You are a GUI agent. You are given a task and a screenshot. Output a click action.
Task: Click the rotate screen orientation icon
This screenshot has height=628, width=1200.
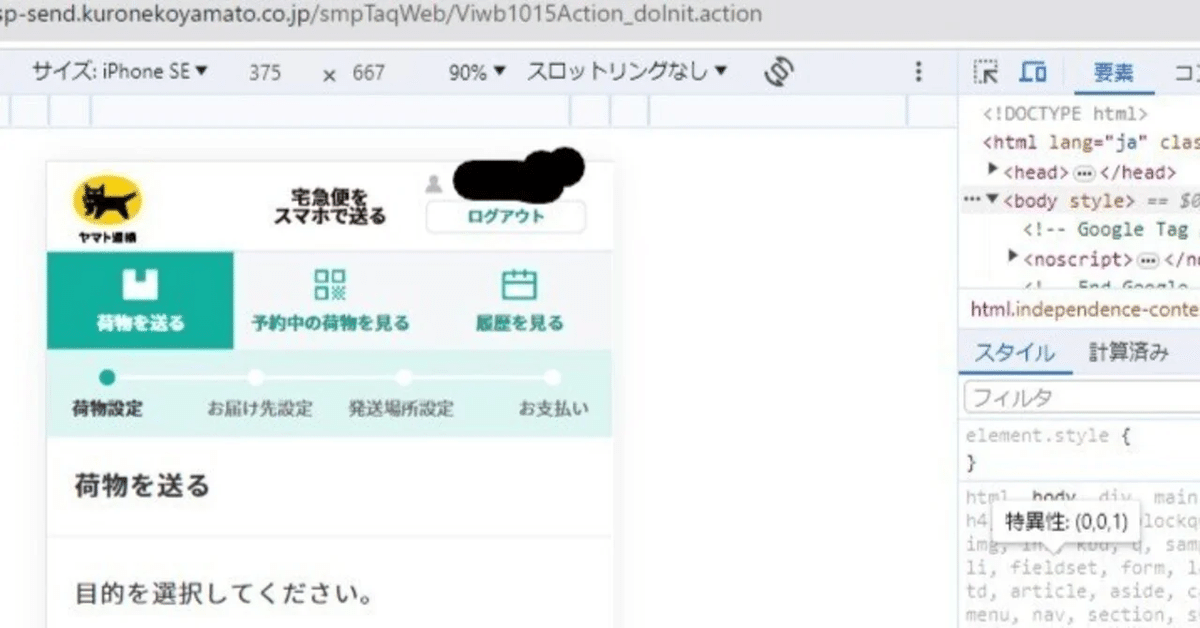tap(778, 72)
